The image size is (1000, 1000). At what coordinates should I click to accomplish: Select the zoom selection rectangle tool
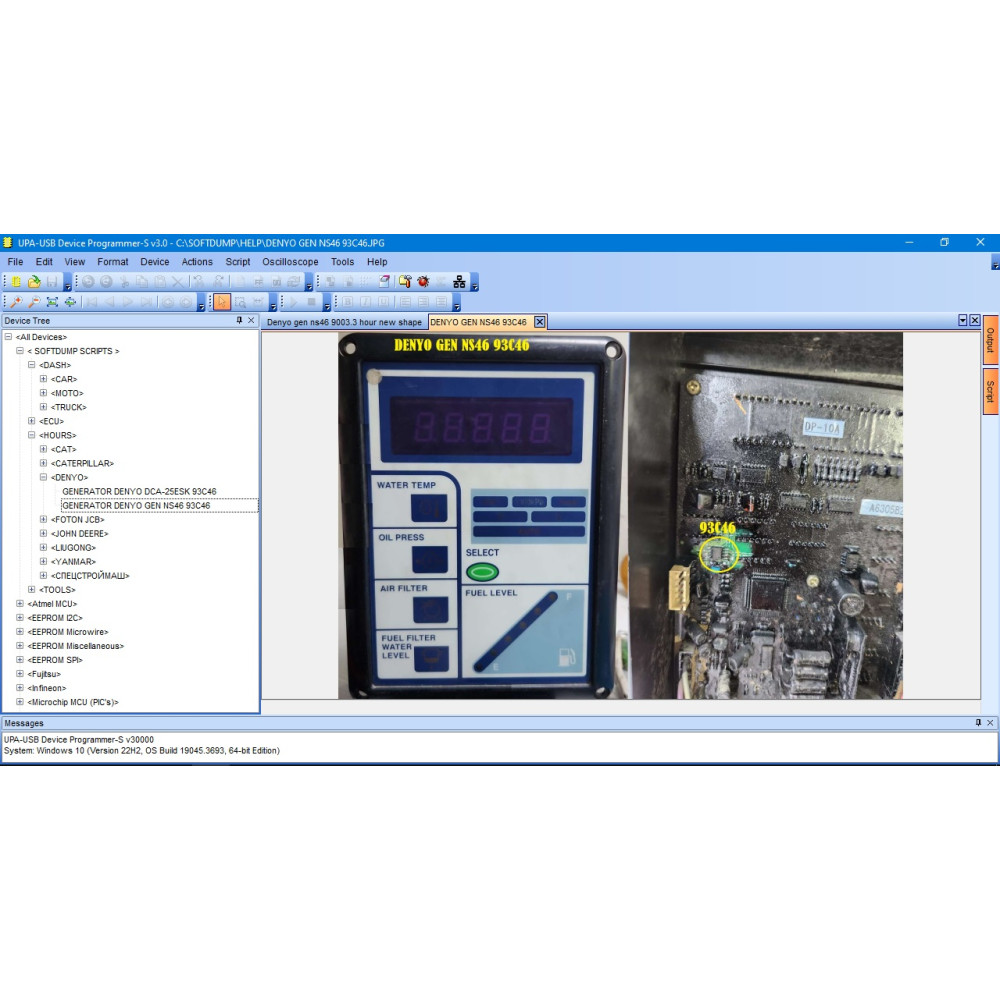coord(240,302)
